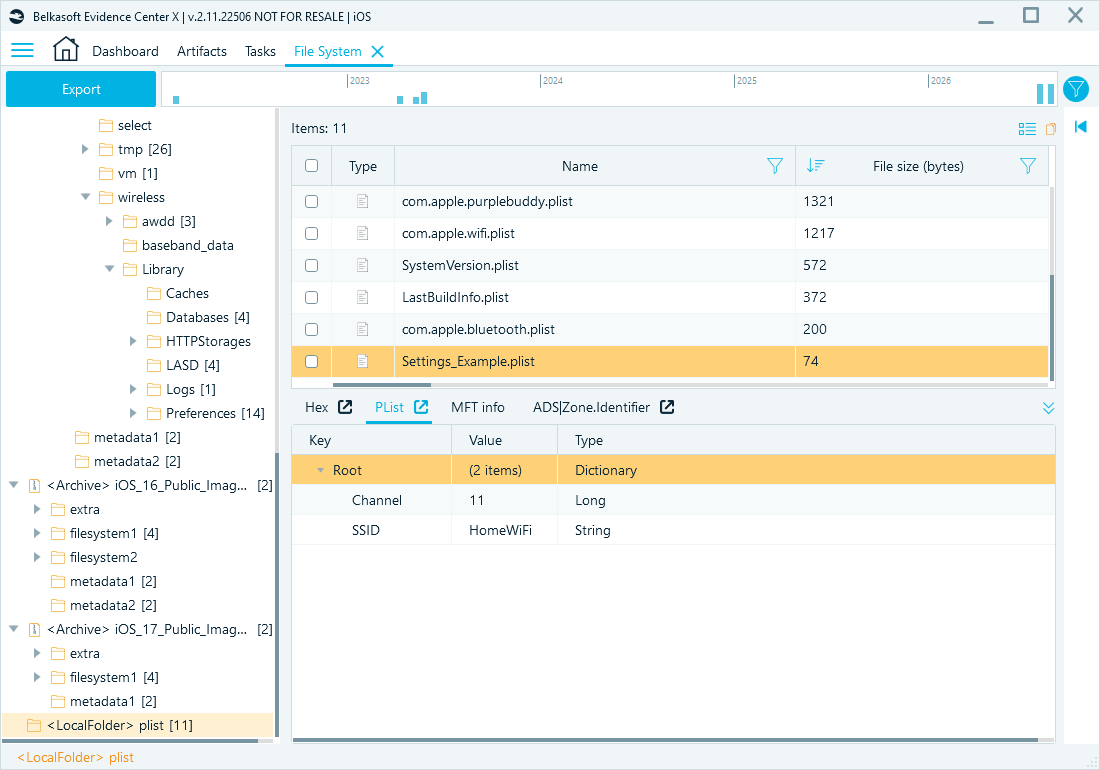This screenshot has height=770, width=1100.
Task: Click the Settings_Example.plist file icon
Action: pos(363,361)
